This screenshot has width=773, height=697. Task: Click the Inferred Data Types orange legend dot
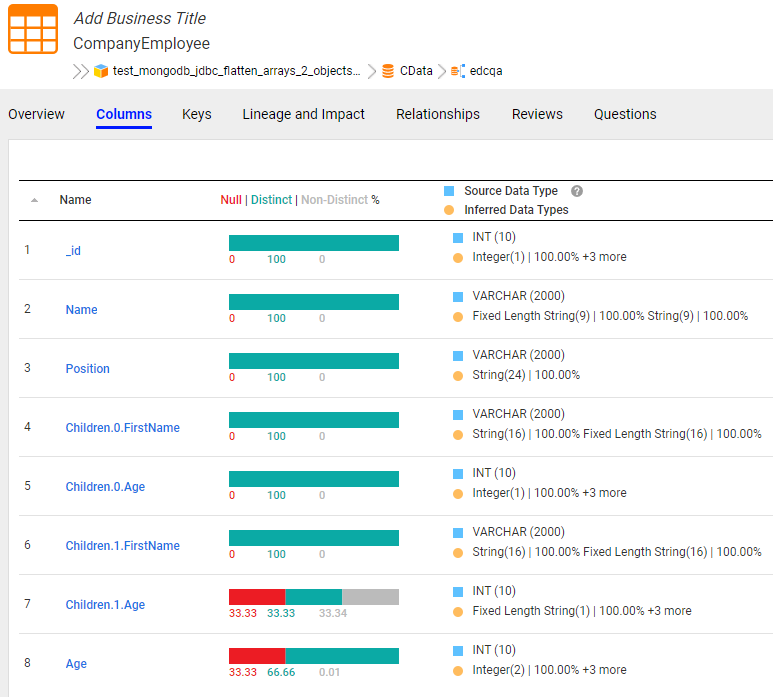[449, 210]
